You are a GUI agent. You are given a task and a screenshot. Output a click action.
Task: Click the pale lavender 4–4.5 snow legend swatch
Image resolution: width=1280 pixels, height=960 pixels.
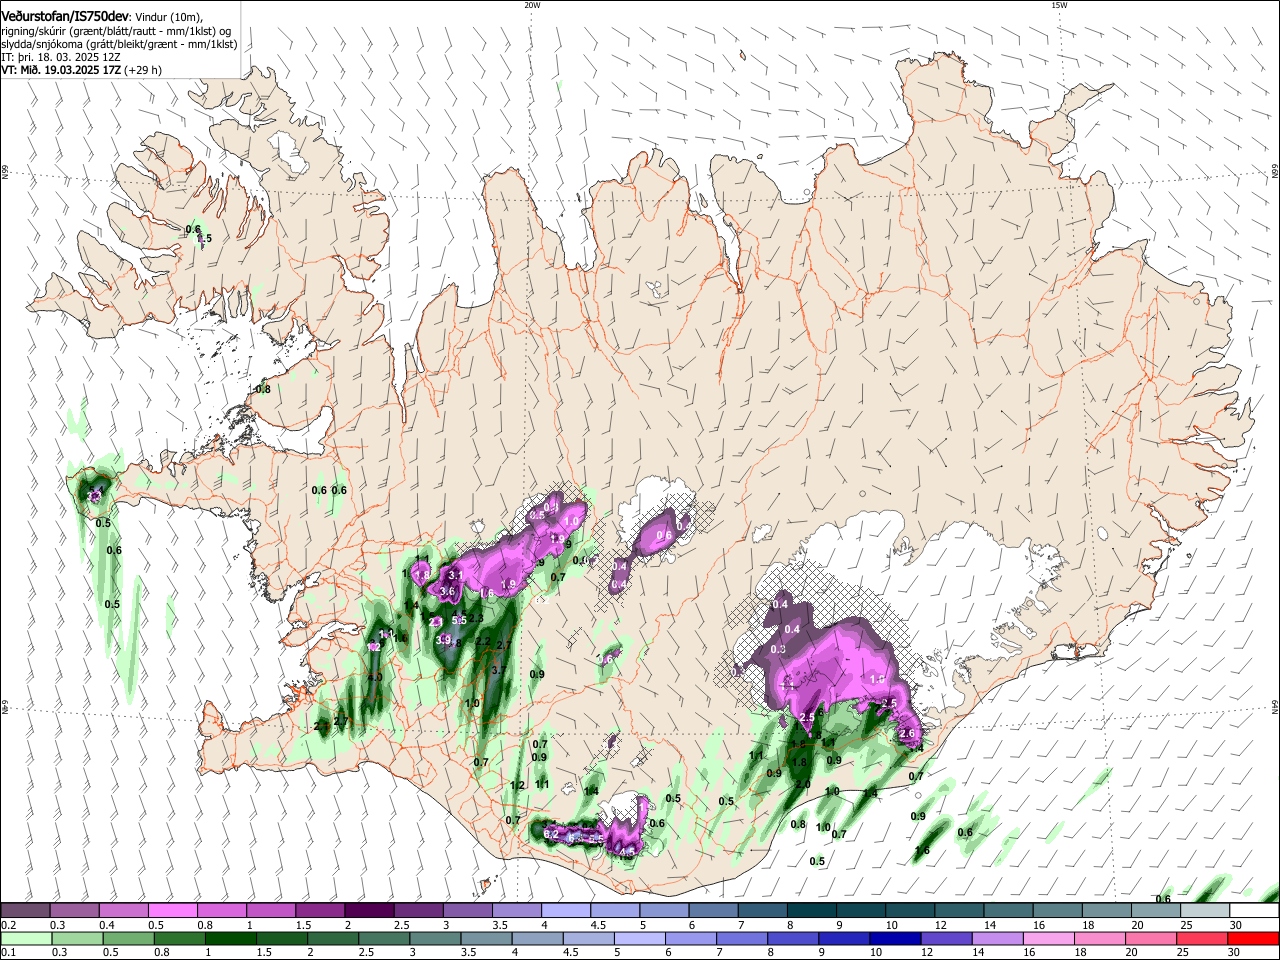566,911
